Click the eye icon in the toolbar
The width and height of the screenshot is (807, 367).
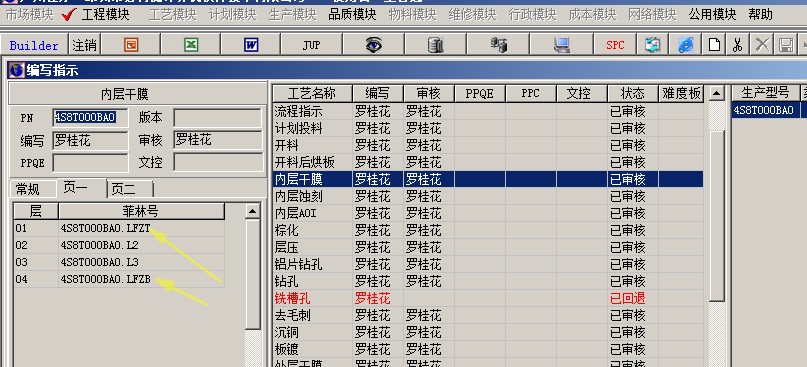tap(374, 45)
